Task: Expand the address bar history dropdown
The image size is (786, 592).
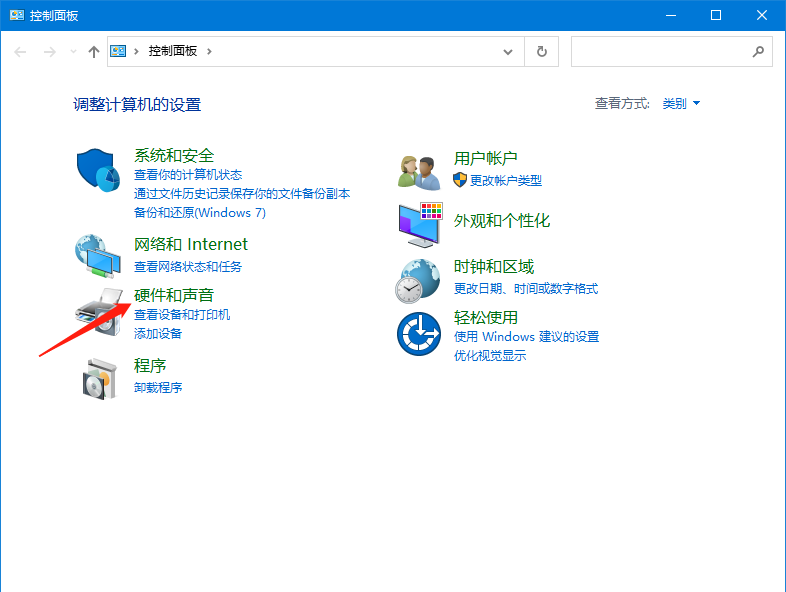Action: coord(509,51)
